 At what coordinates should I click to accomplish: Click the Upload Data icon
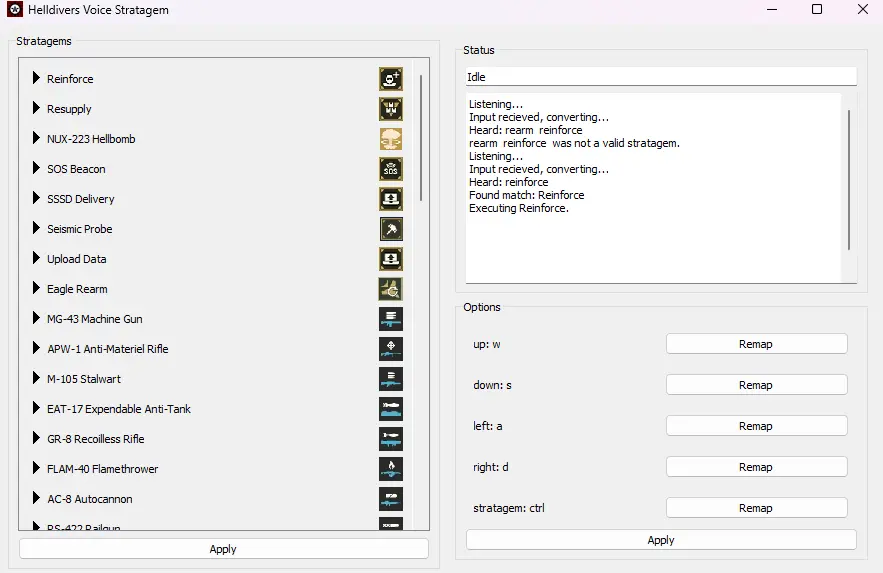coord(391,259)
